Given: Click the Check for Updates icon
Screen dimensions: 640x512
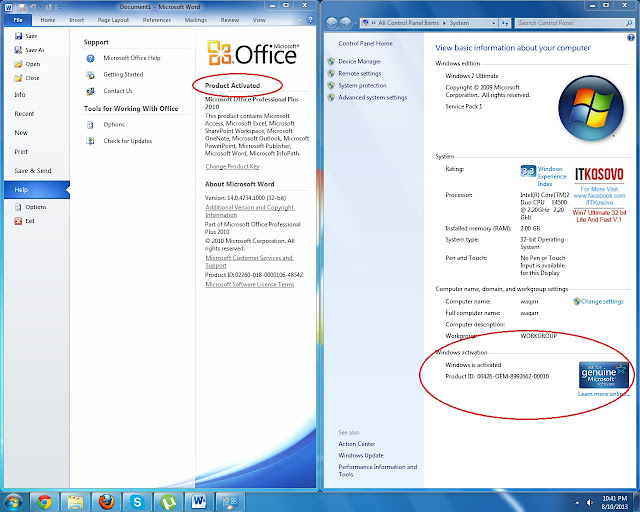Looking at the screenshot, I should tap(90, 141).
